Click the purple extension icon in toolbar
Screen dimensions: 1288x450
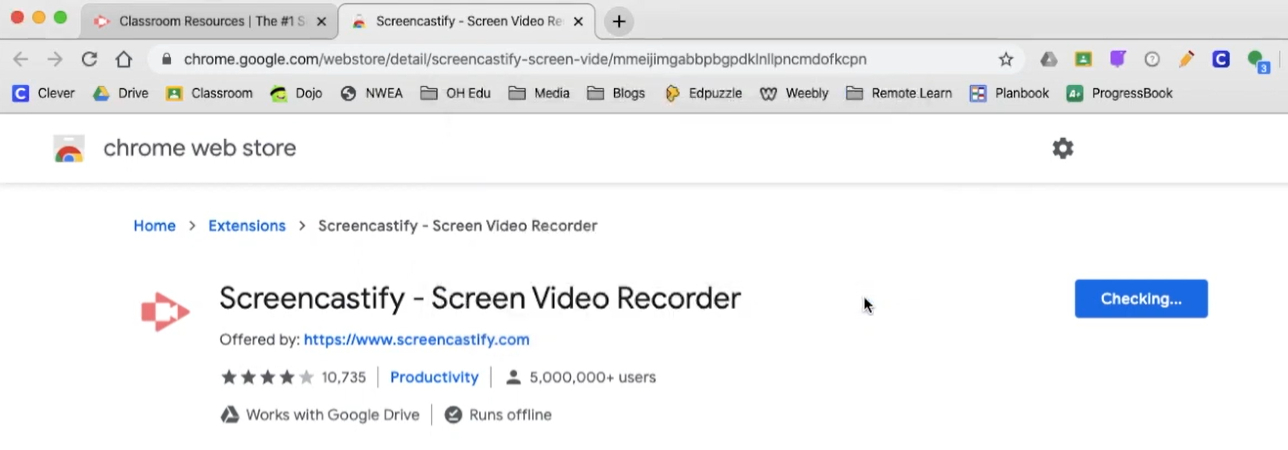[1118, 59]
